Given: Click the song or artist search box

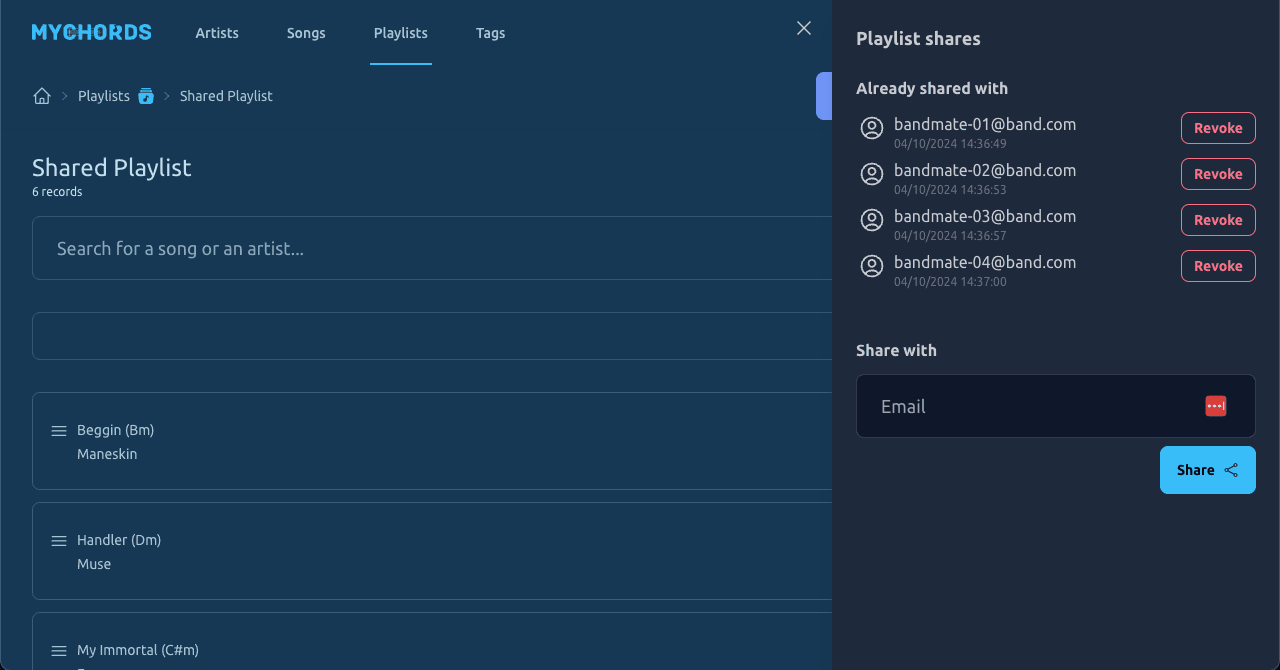Looking at the screenshot, I should pyautogui.click(x=430, y=248).
